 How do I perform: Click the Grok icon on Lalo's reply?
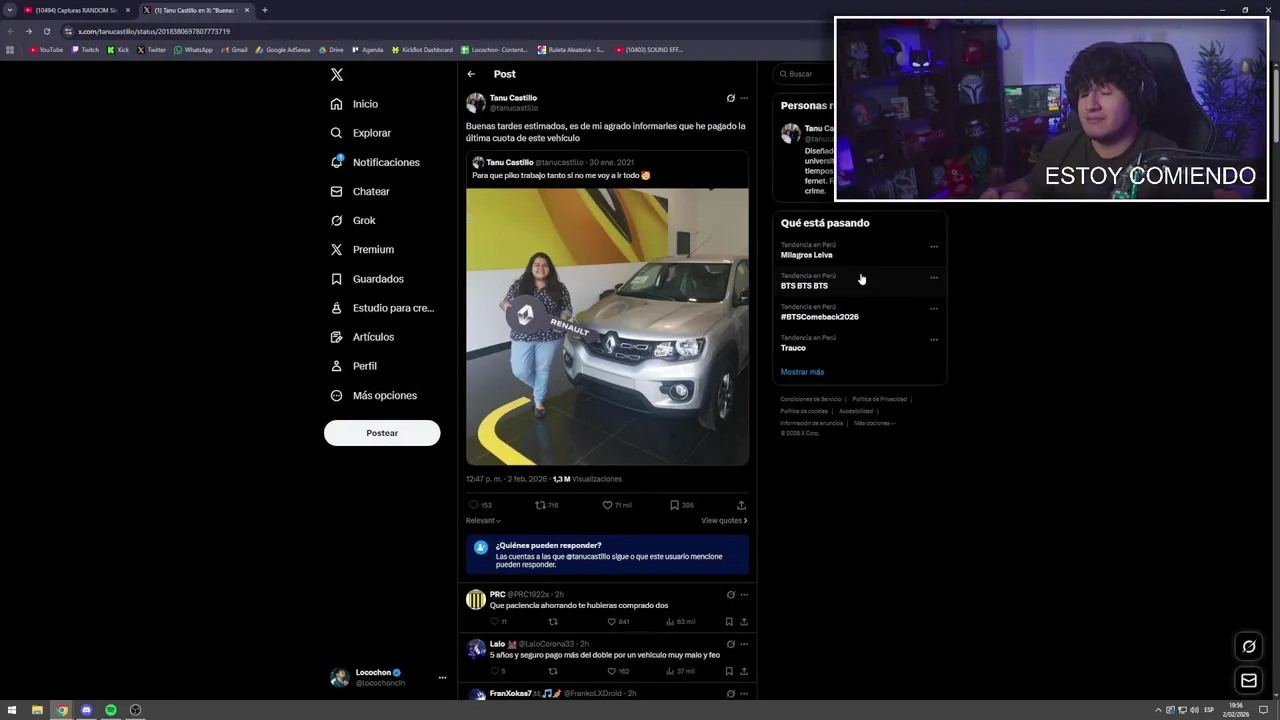pyautogui.click(x=730, y=644)
